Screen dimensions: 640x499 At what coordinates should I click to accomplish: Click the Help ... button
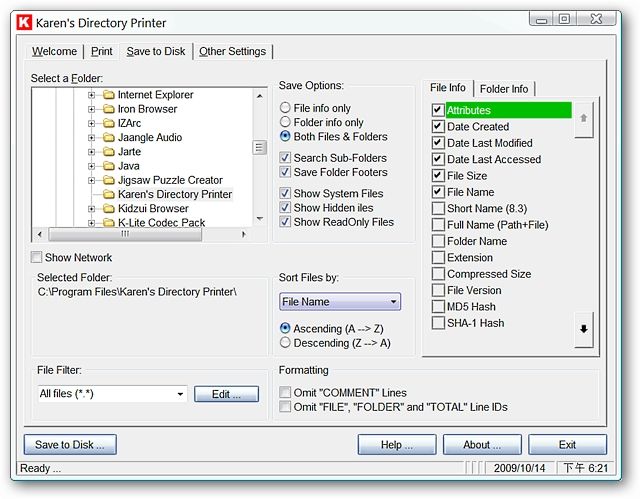tap(397, 444)
